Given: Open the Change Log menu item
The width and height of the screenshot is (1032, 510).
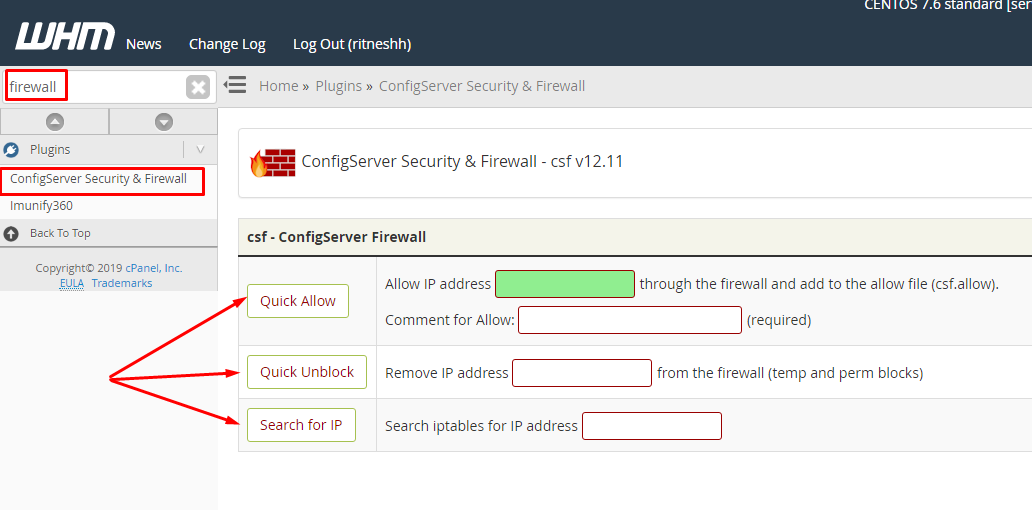Looking at the screenshot, I should pos(227,44).
